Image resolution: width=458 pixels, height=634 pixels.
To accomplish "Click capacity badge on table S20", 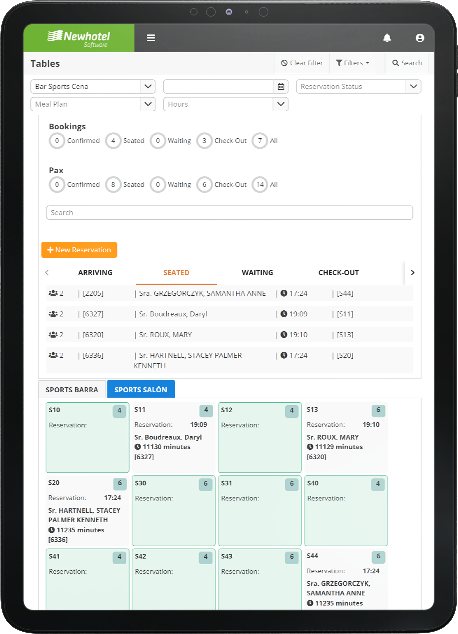I will [x=120, y=484].
